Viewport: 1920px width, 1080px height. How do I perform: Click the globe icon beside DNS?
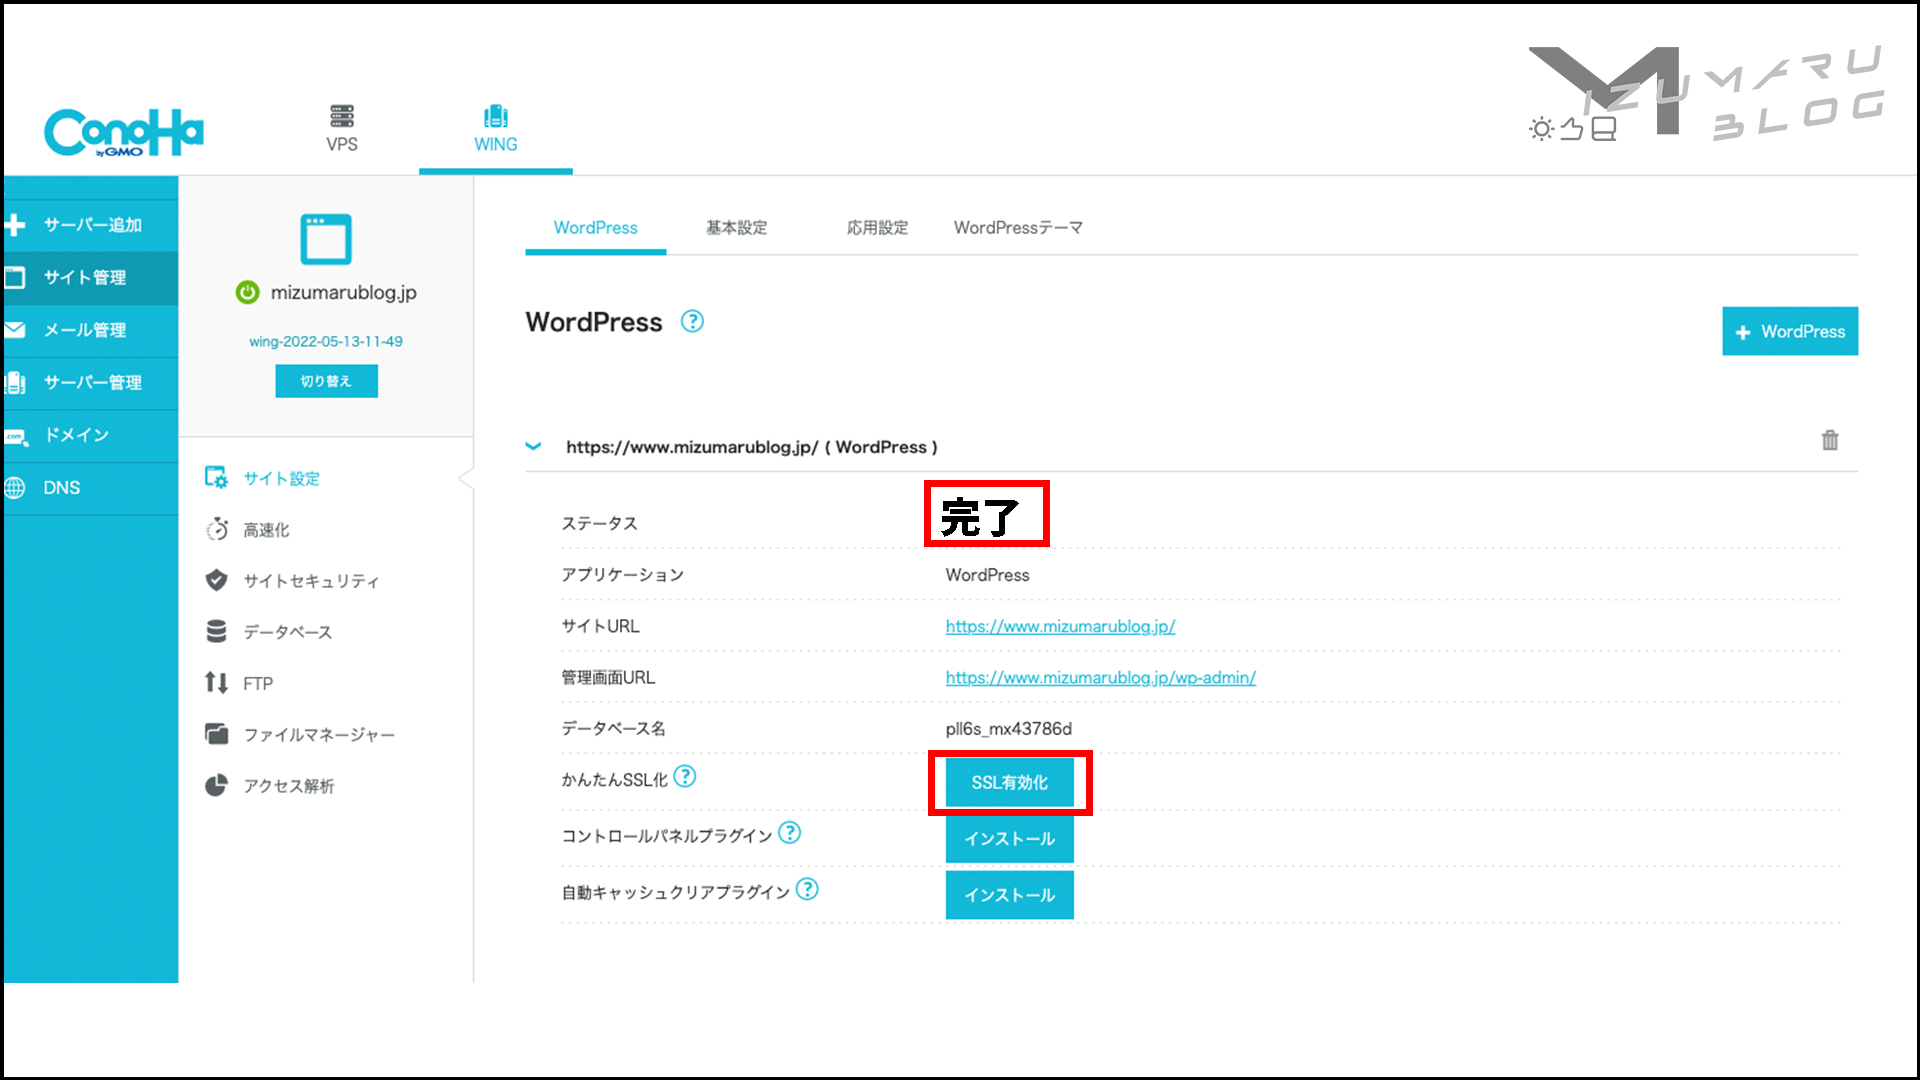click(14, 488)
